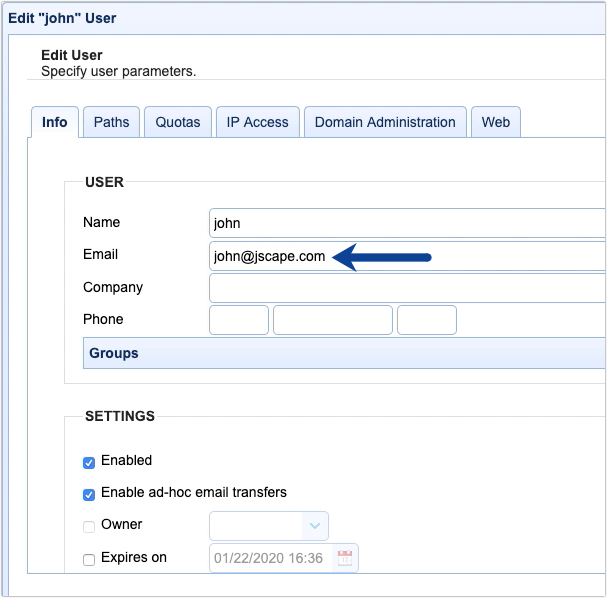This screenshot has height=598, width=607.
Task: Click the Name input field
Action: [406, 224]
